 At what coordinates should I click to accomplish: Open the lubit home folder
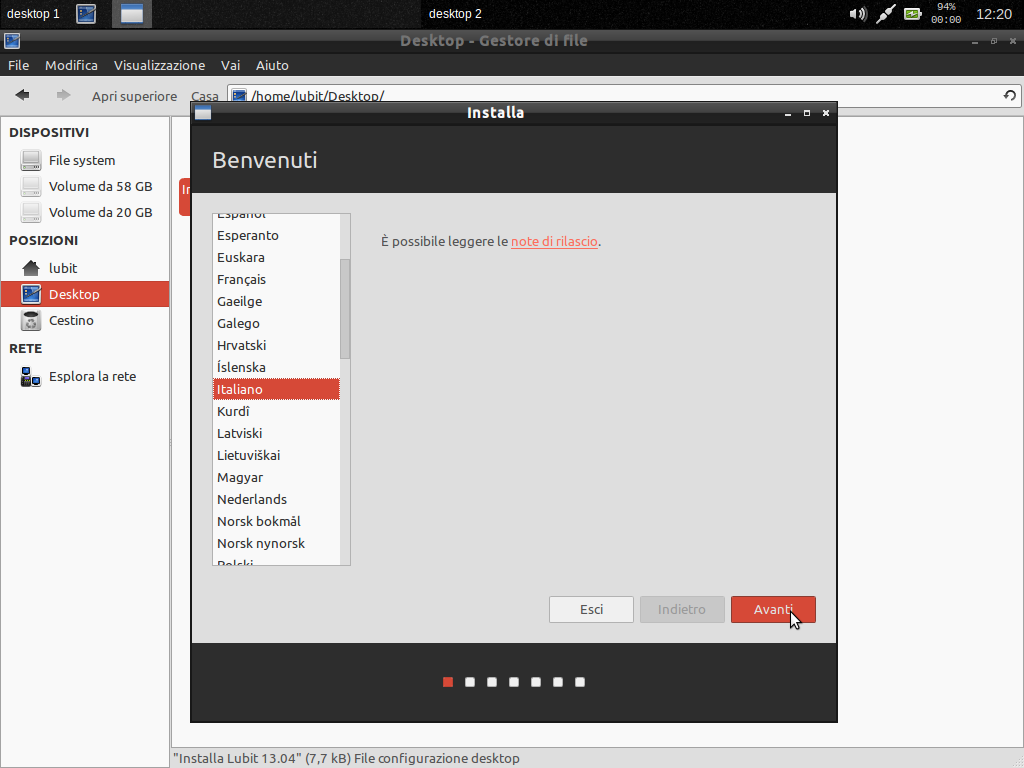62,268
